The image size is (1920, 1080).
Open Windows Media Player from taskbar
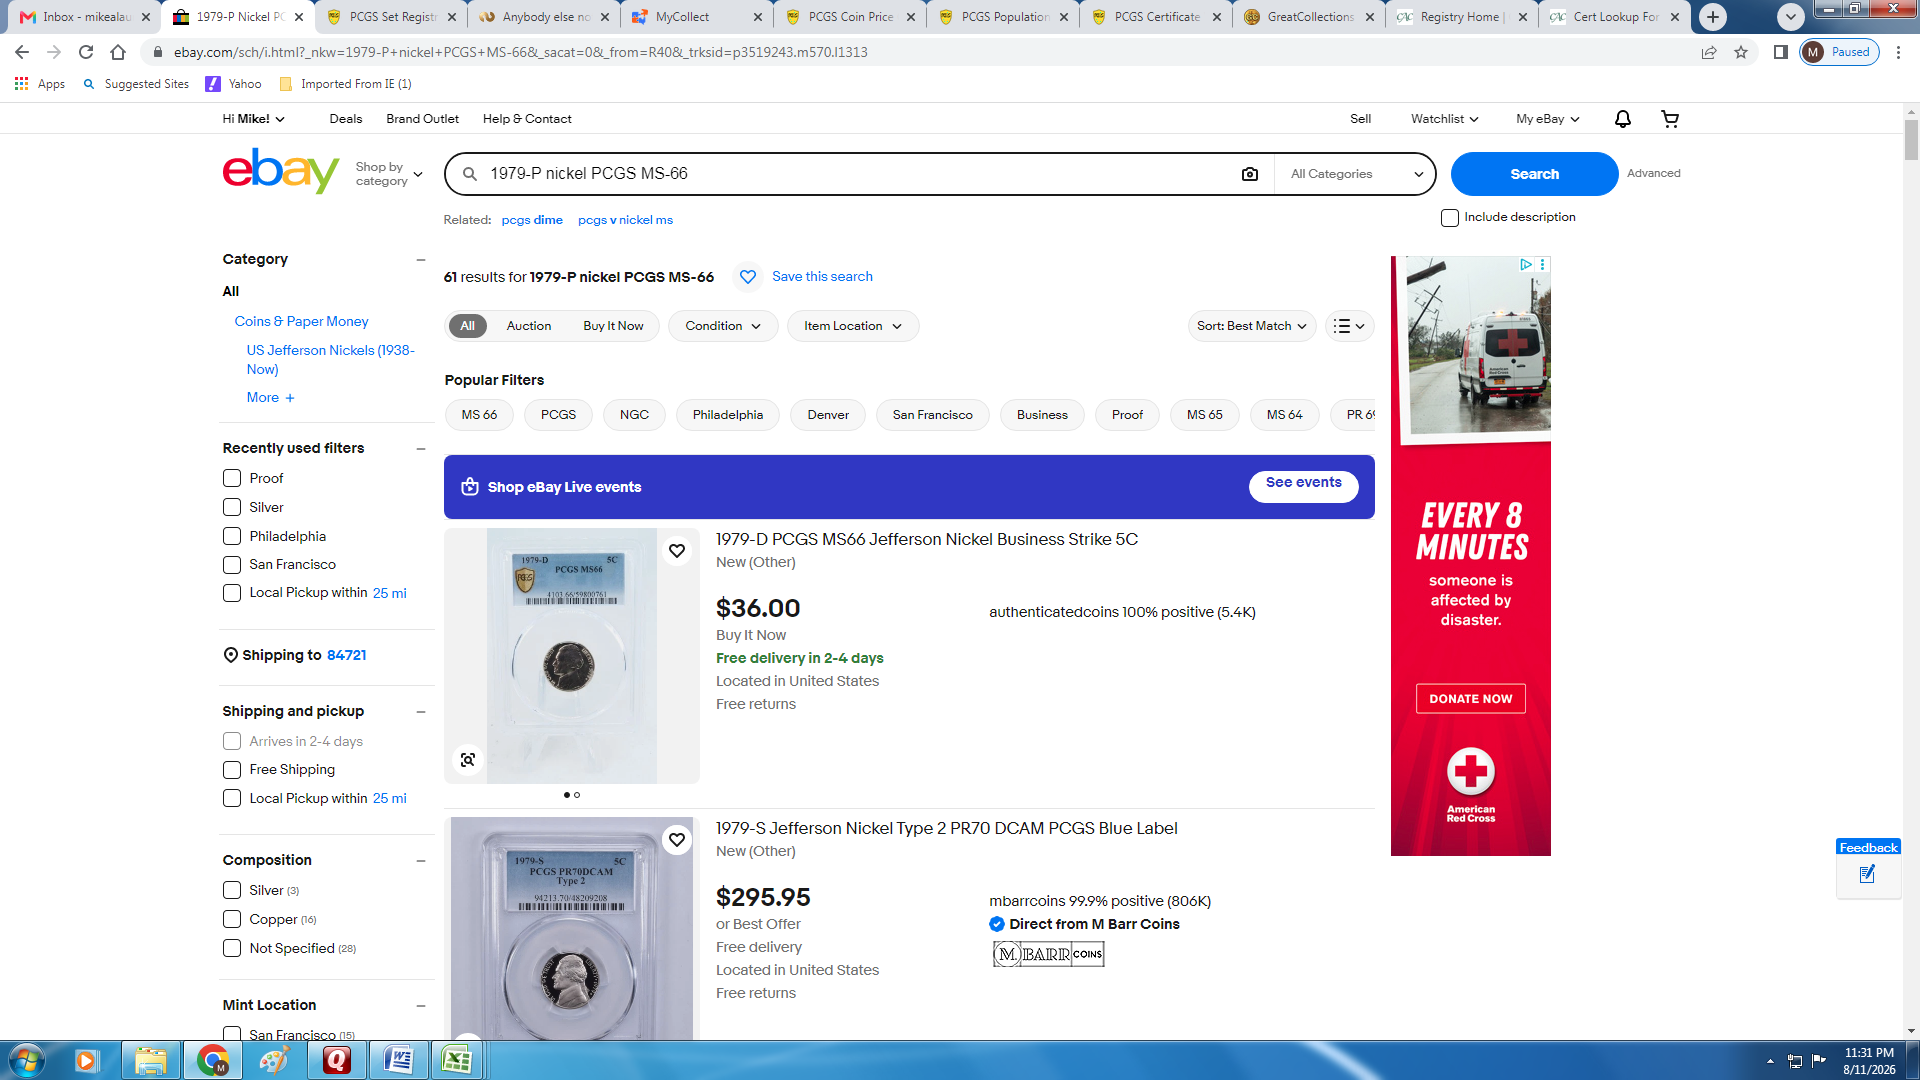coord(85,1060)
